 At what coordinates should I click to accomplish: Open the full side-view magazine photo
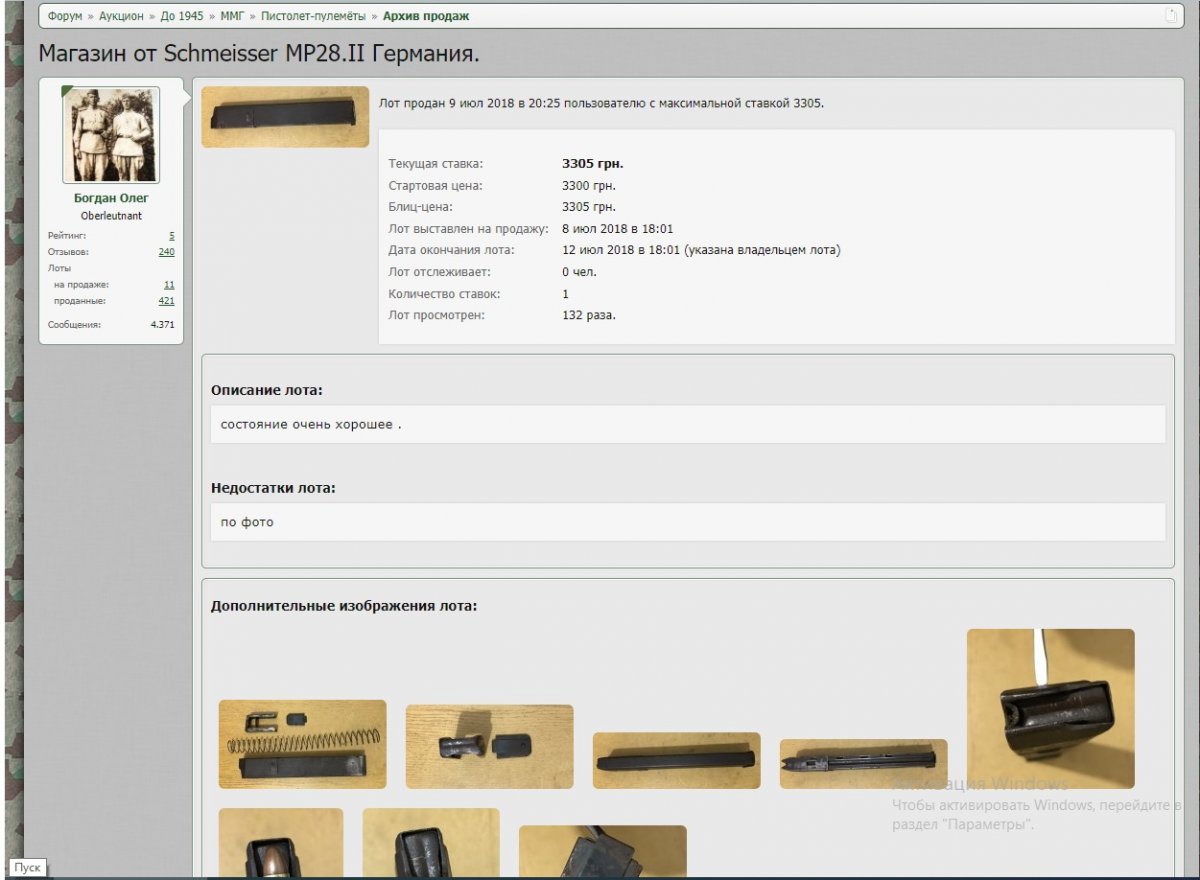(676, 760)
